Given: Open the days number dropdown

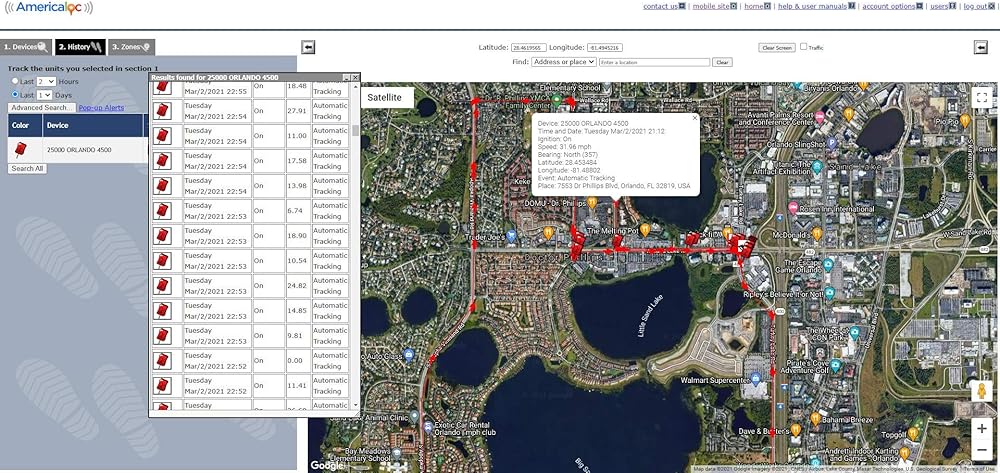Looking at the screenshot, I should click(44, 94).
